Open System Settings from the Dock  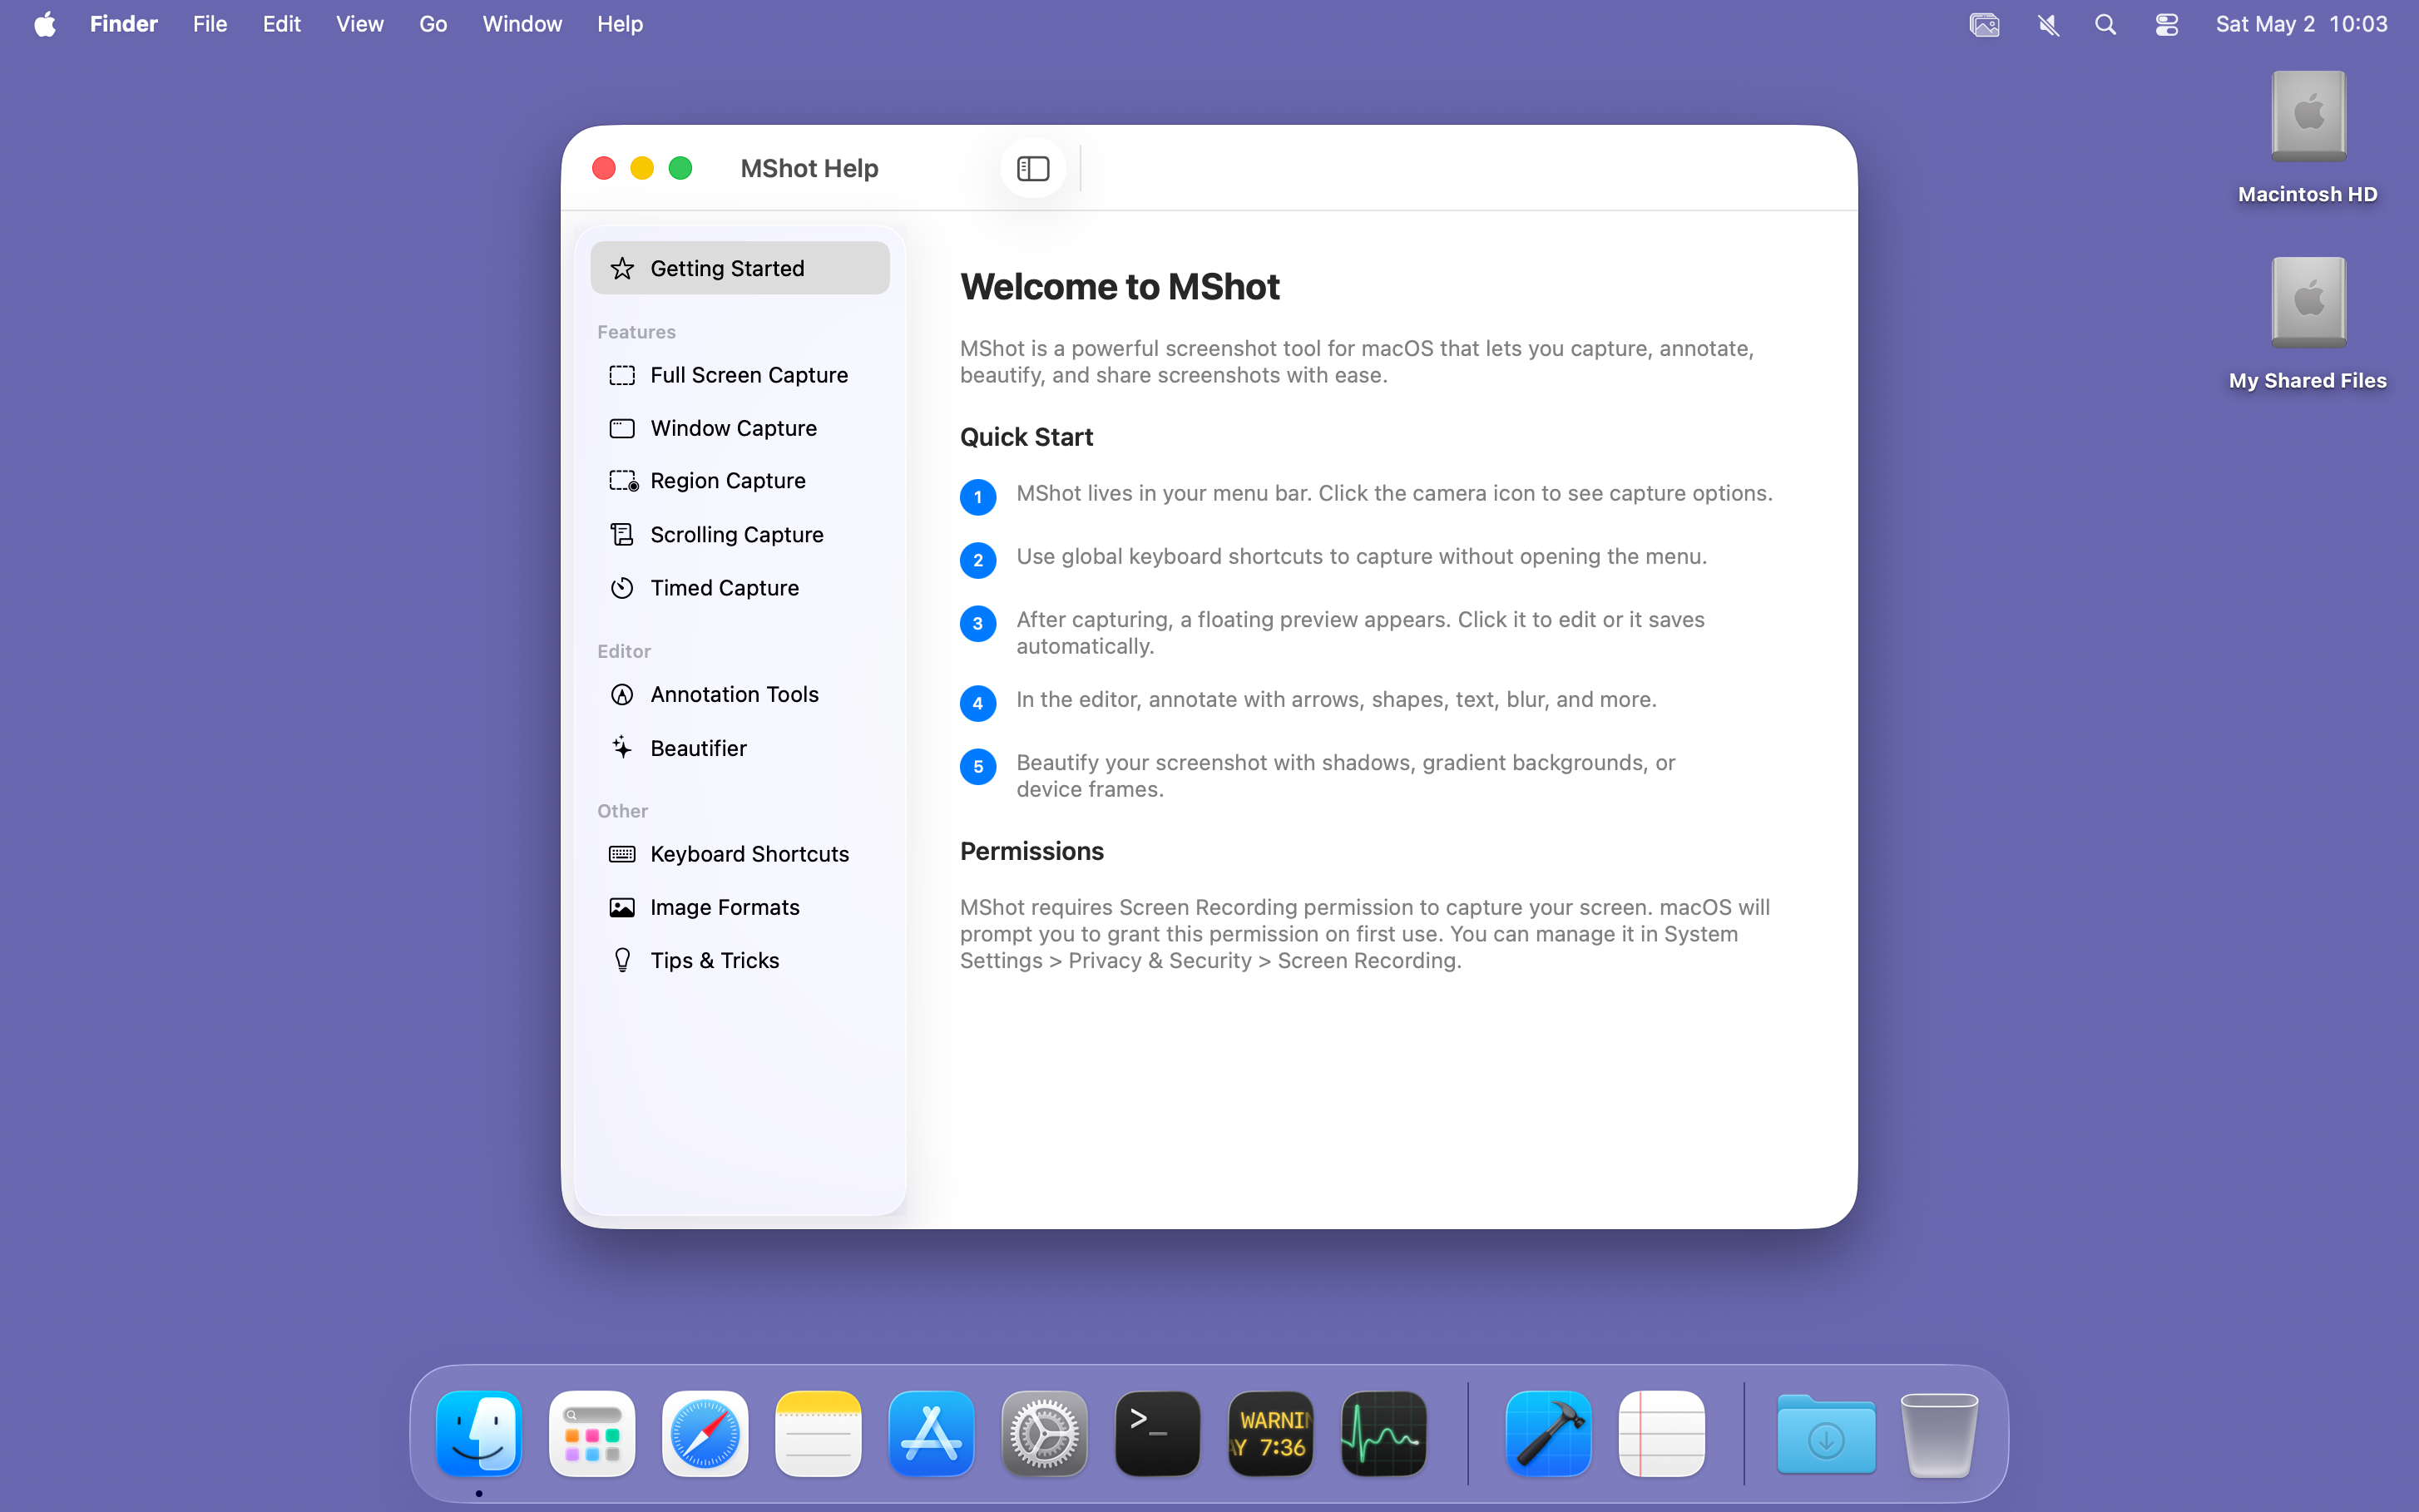pos(1044,1433)
